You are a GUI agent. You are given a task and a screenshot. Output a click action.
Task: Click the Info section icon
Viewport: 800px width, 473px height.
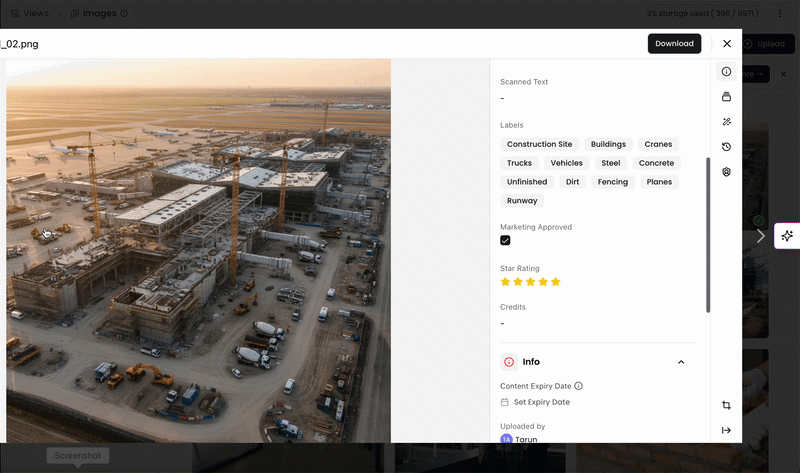pos(509,362)
